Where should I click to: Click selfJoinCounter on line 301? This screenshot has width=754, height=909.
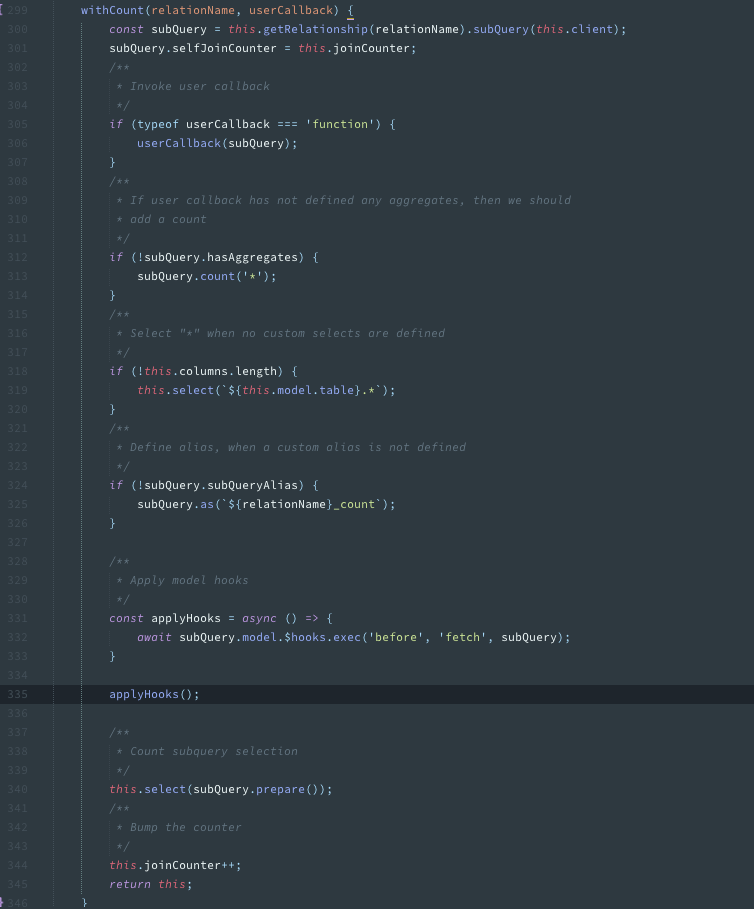[224, 49]
